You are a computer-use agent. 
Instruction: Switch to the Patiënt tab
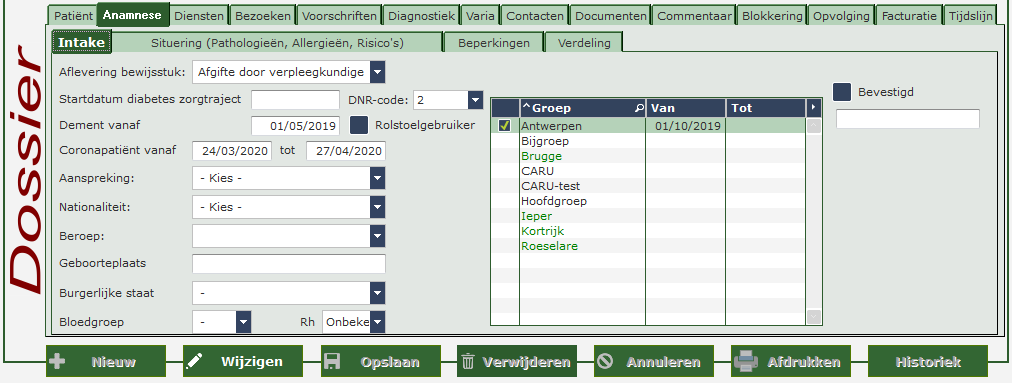[72, 16]
